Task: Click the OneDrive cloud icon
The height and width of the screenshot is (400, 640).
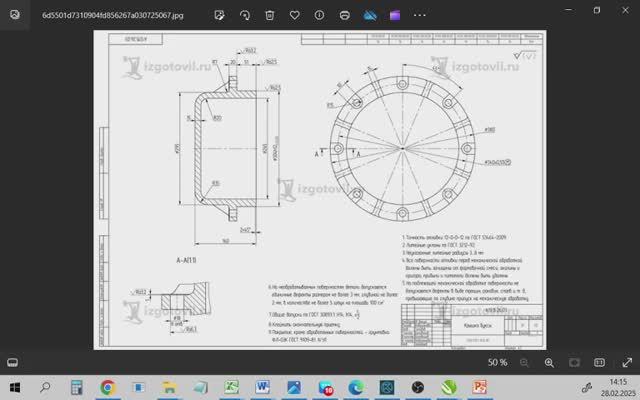Action: (370, 16)
